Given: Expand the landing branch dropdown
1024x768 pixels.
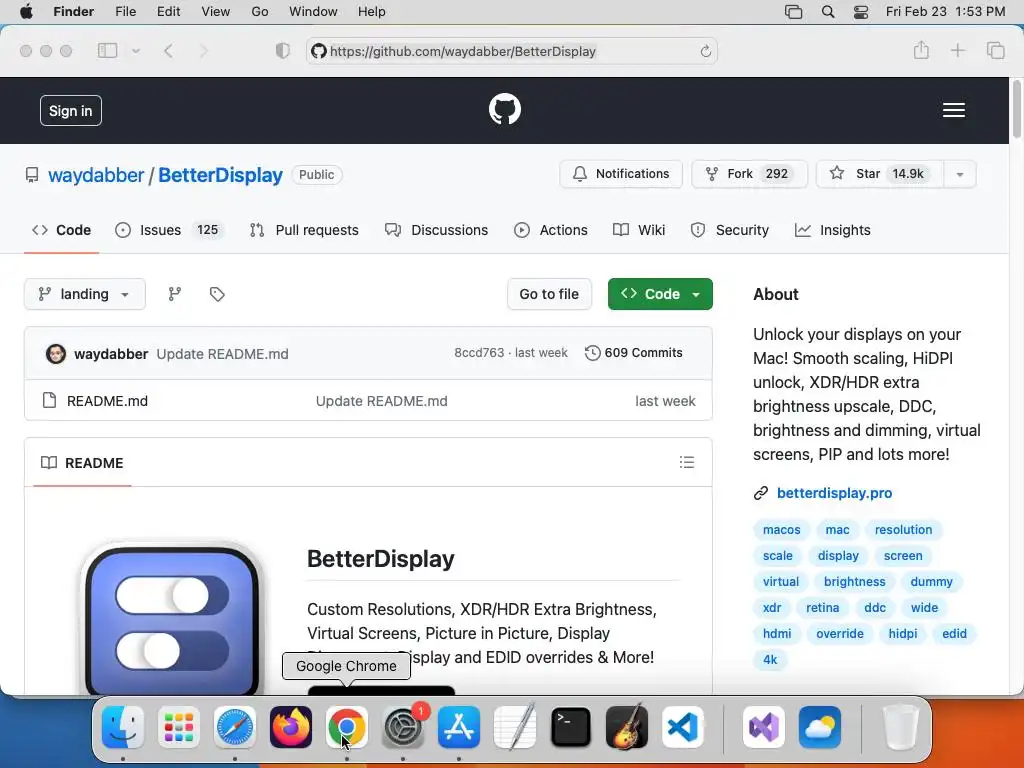Looking at the screenshot, I should [85, 294].
